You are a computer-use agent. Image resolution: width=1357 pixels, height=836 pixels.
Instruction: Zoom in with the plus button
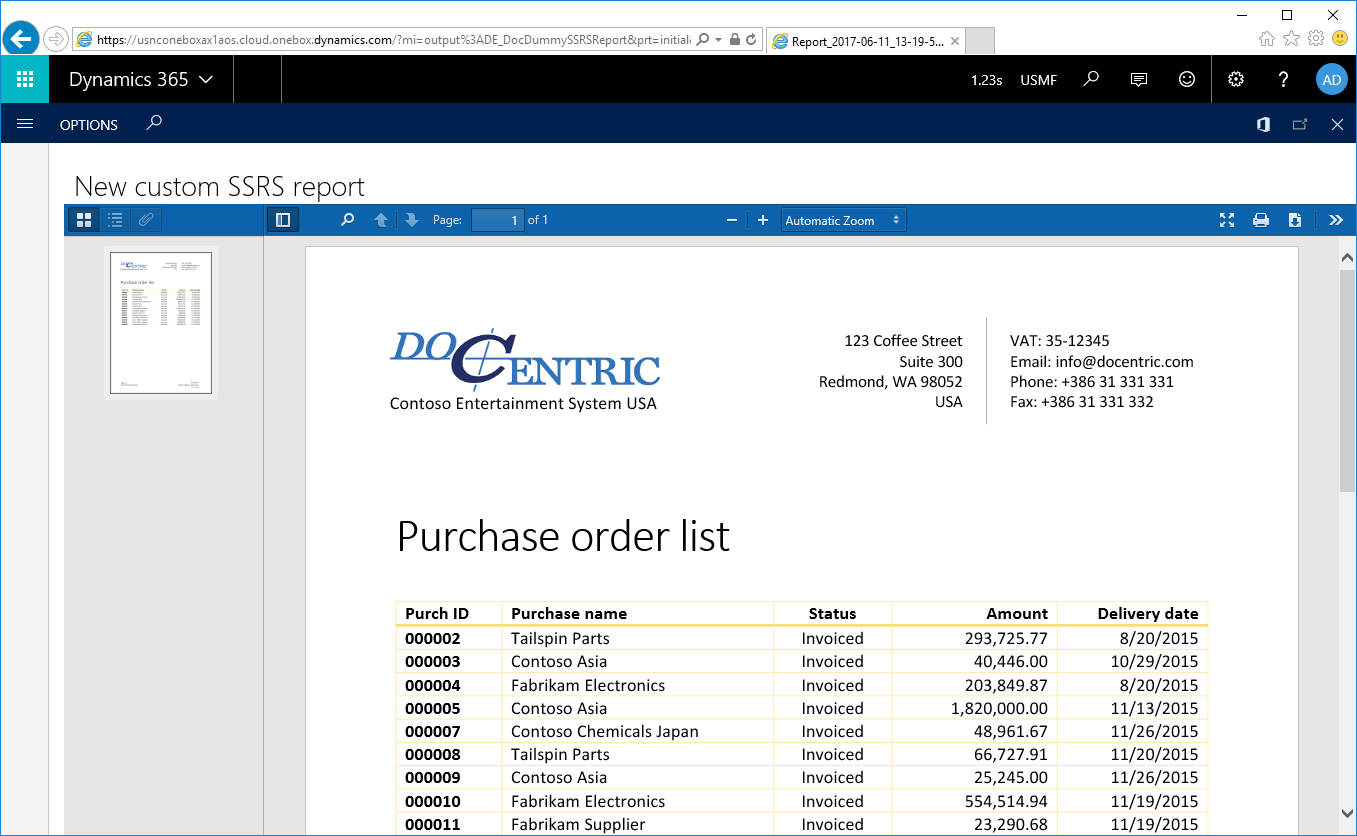click(763, 220)
